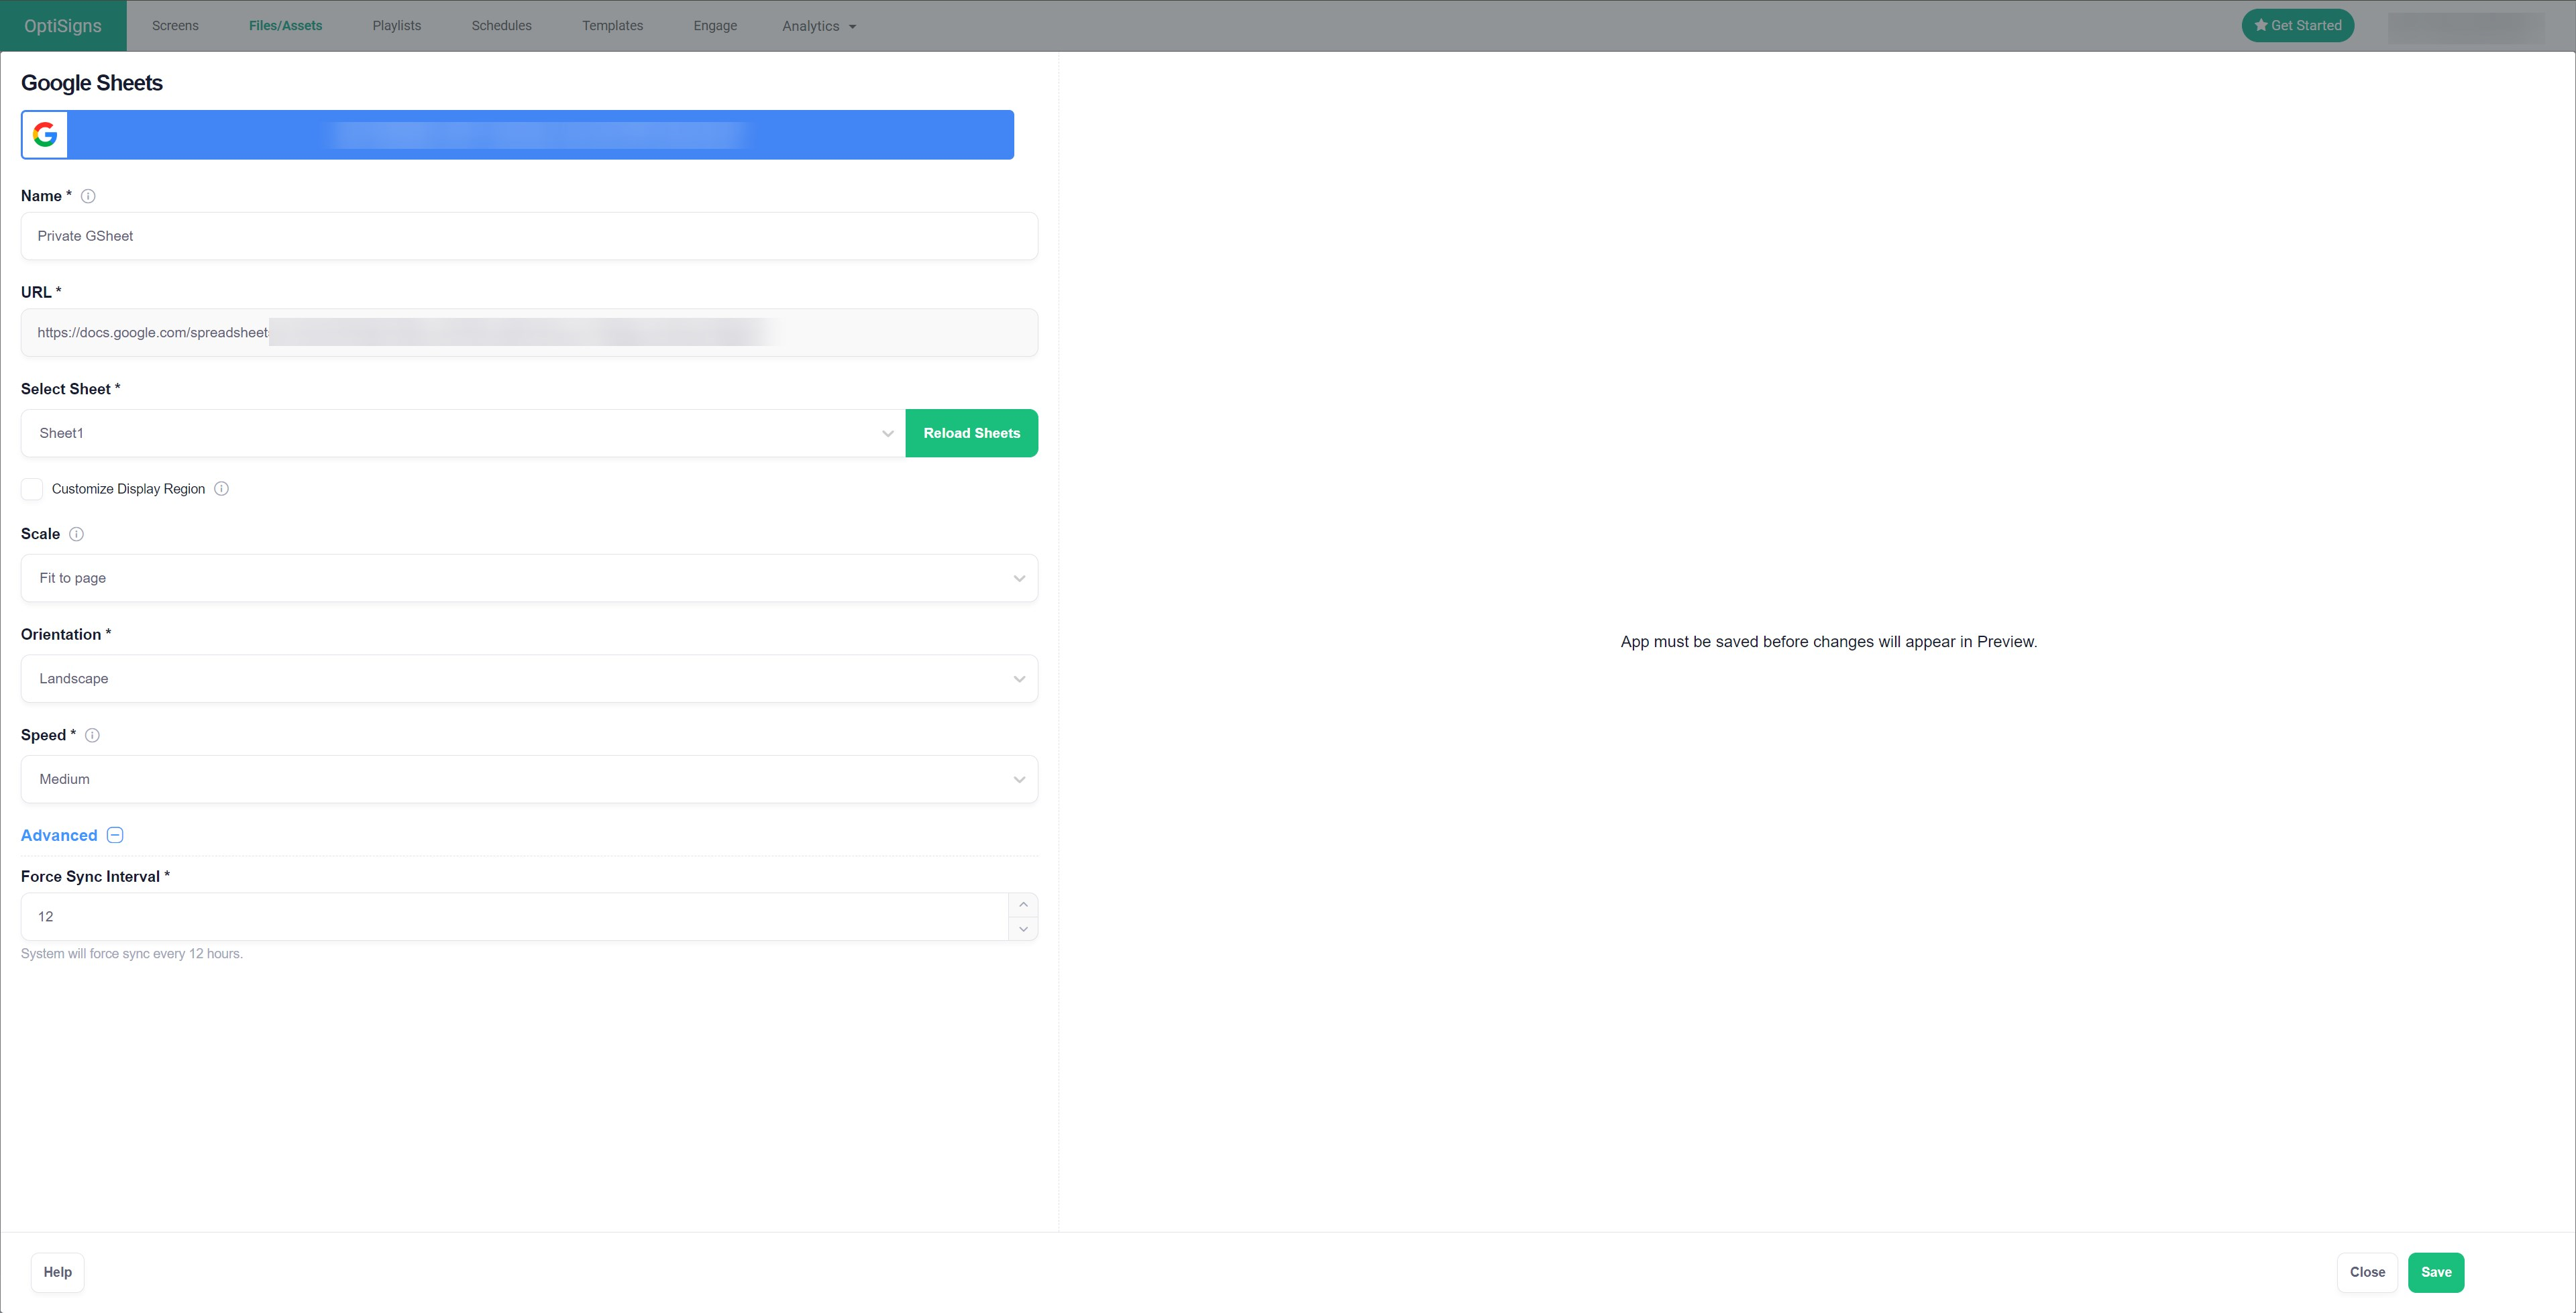
Task: Click the info icon next to Scale
Action: [x=76, y=534]
